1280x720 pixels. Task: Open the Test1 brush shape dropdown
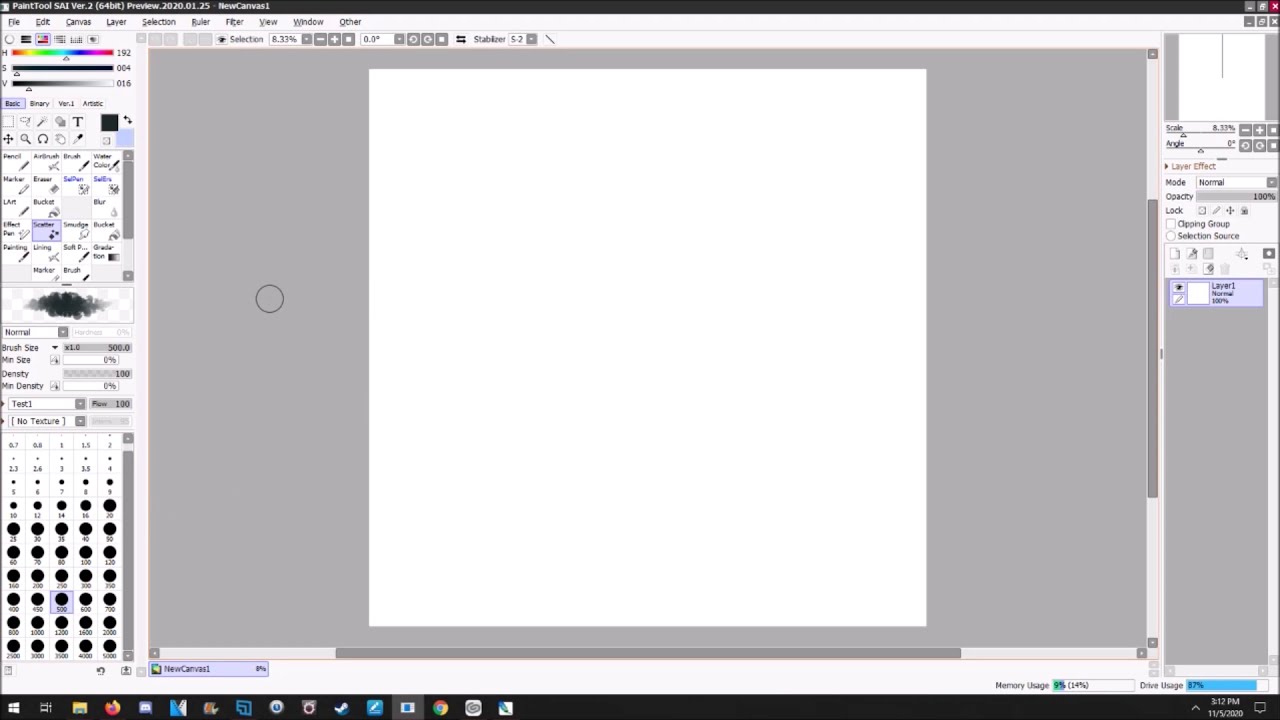point(47,404)
